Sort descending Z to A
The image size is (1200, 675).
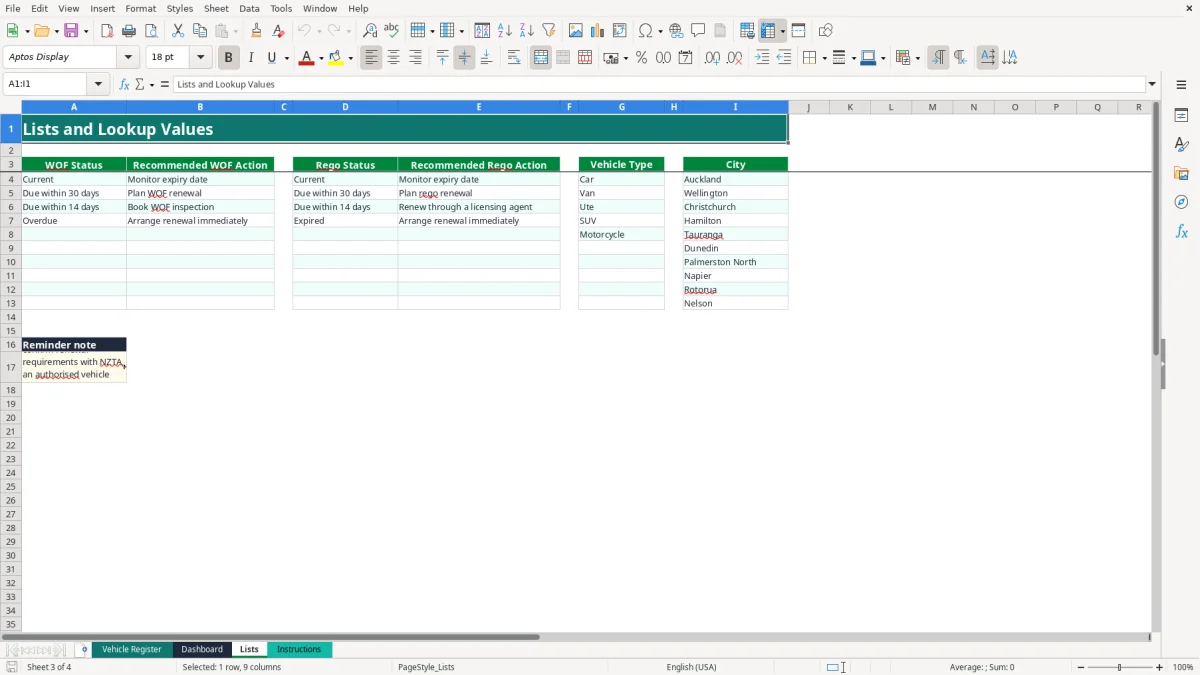click(527, 31)
